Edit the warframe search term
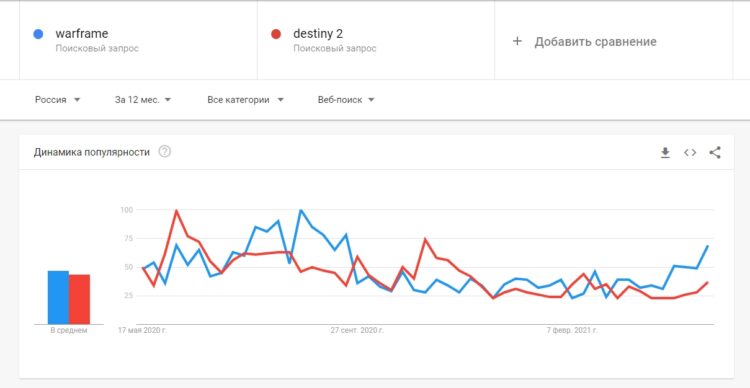 (82, 34)
